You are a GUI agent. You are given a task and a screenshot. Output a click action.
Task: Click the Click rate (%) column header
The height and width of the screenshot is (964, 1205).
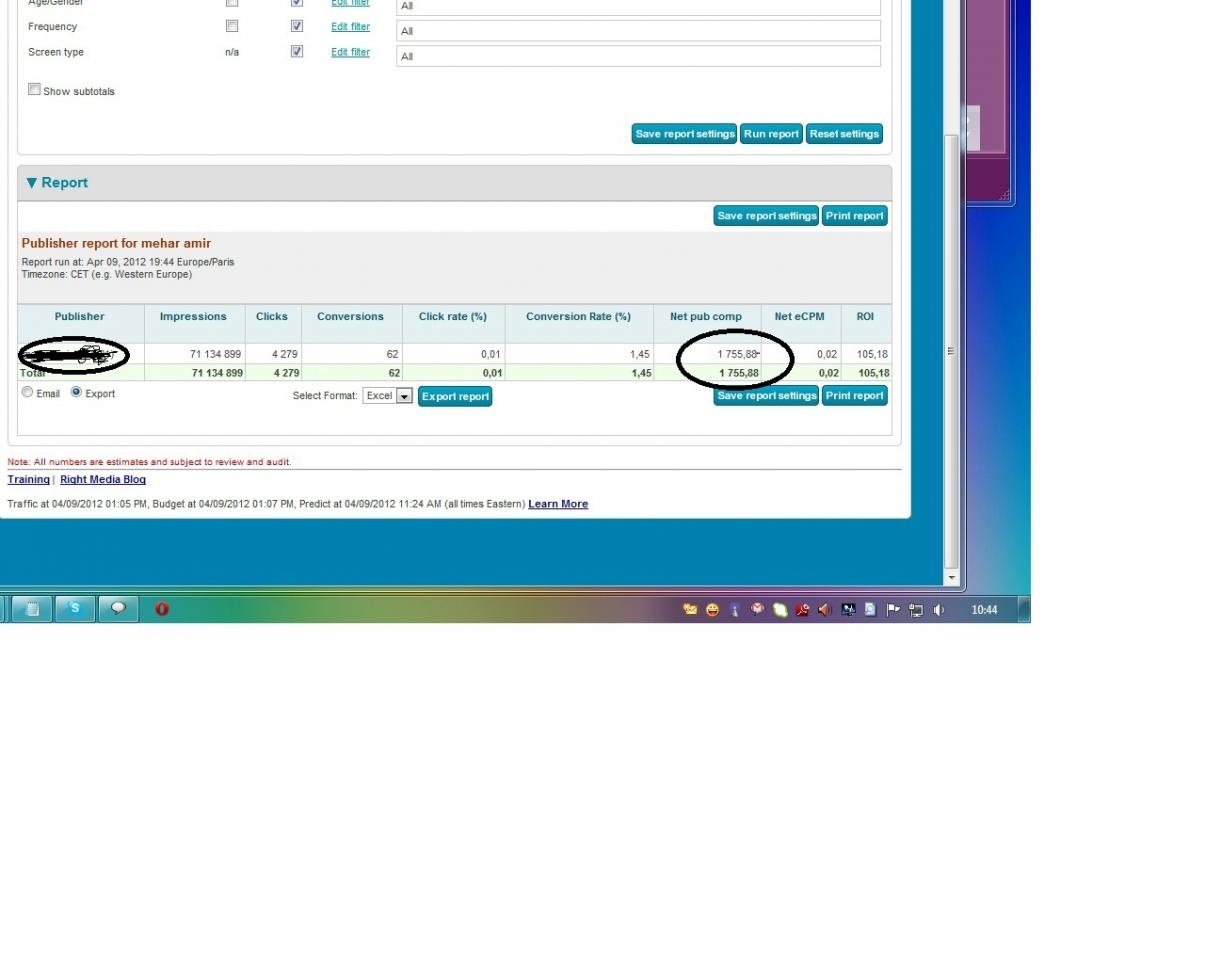pos(453,317)
